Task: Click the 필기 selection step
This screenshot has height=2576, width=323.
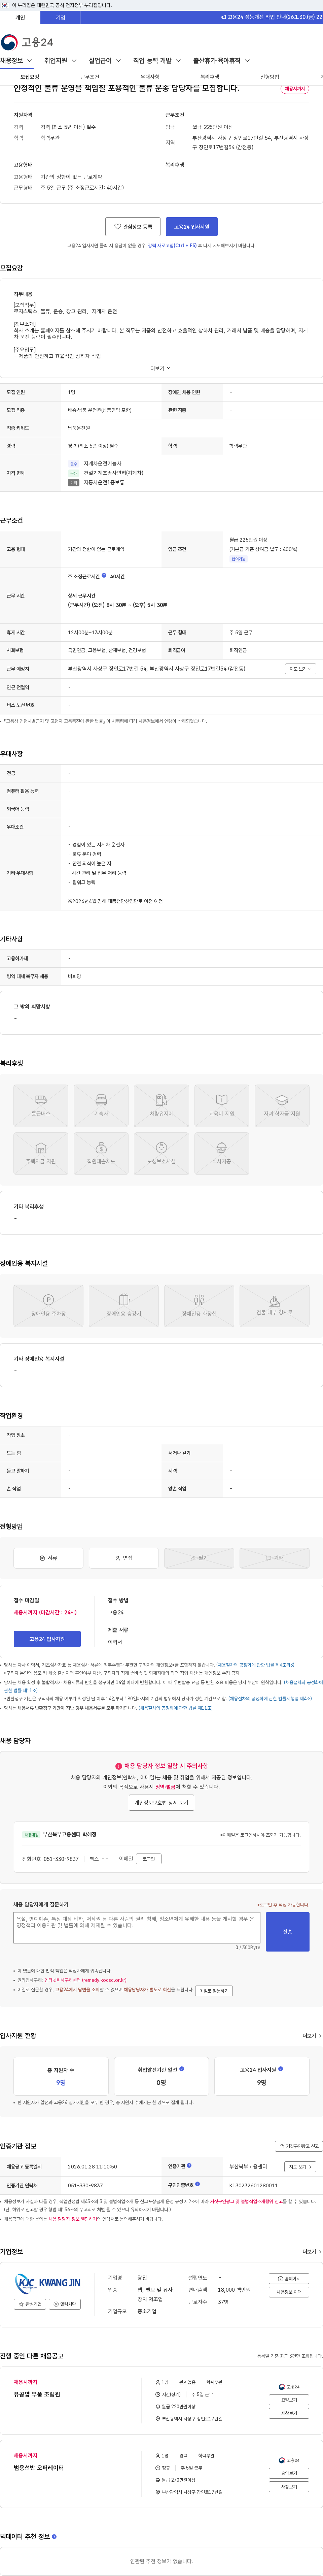Action: tap(199, 1558)
